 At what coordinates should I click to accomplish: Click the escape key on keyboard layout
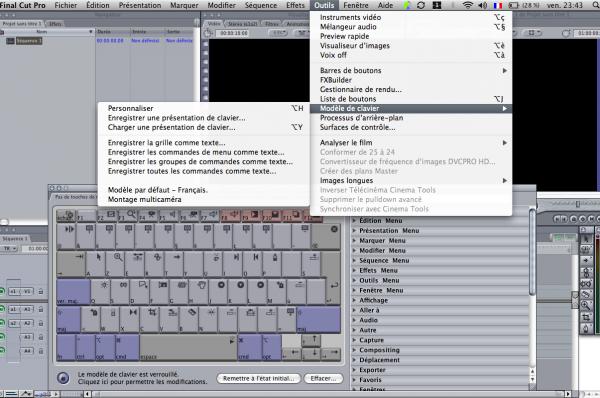click(66, 216)
